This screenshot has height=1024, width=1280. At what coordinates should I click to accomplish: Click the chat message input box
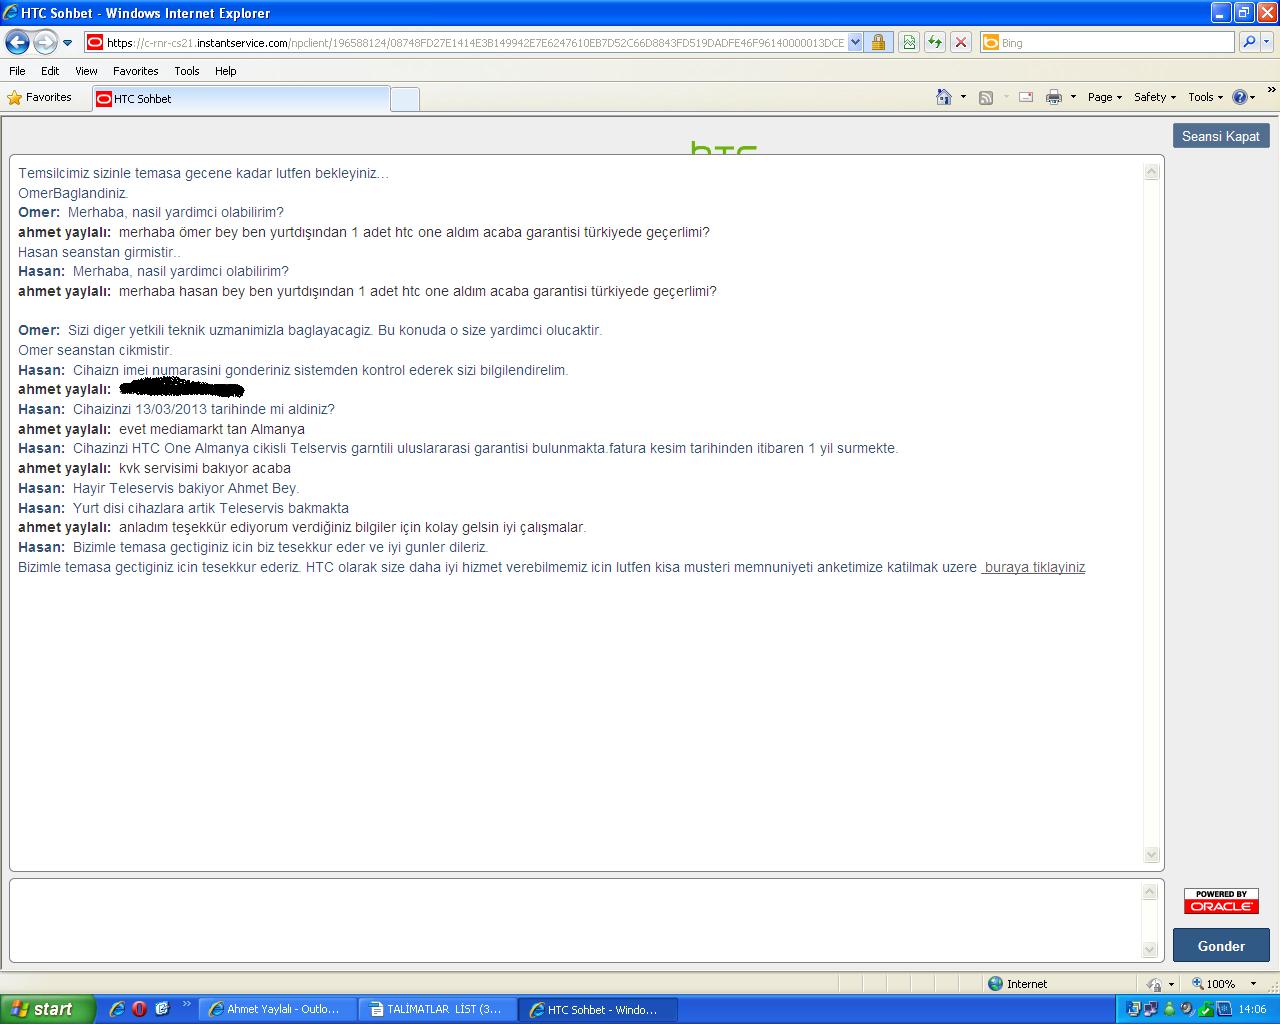(576, 920)
